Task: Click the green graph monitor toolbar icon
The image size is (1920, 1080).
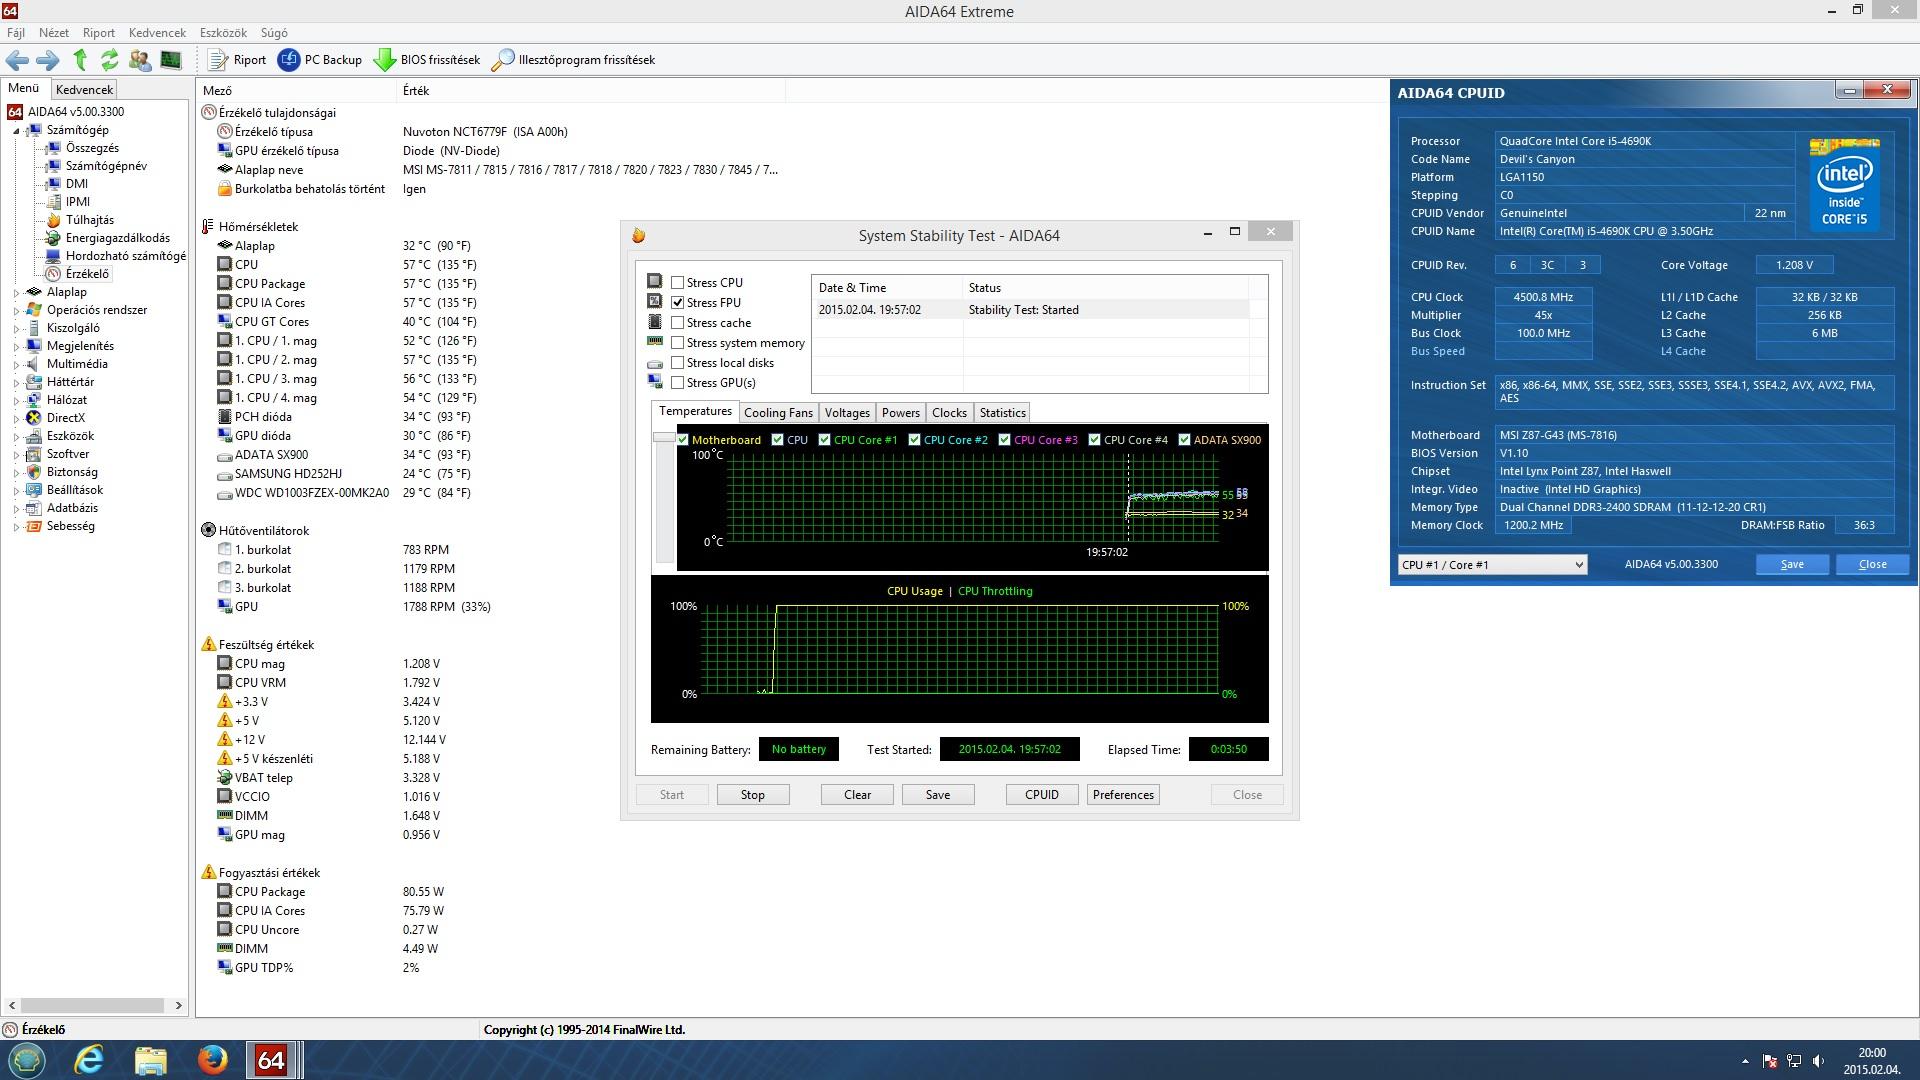Action: click(x=171, y=60)
